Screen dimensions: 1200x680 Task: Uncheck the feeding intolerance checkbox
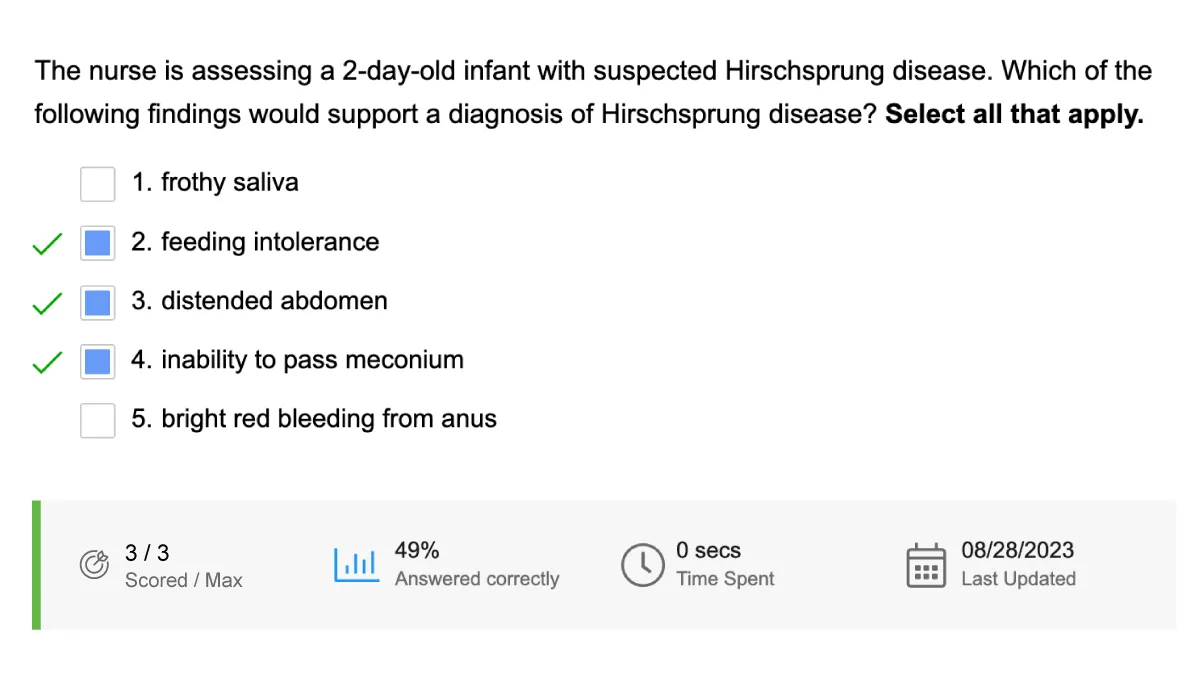coord(97,243)
